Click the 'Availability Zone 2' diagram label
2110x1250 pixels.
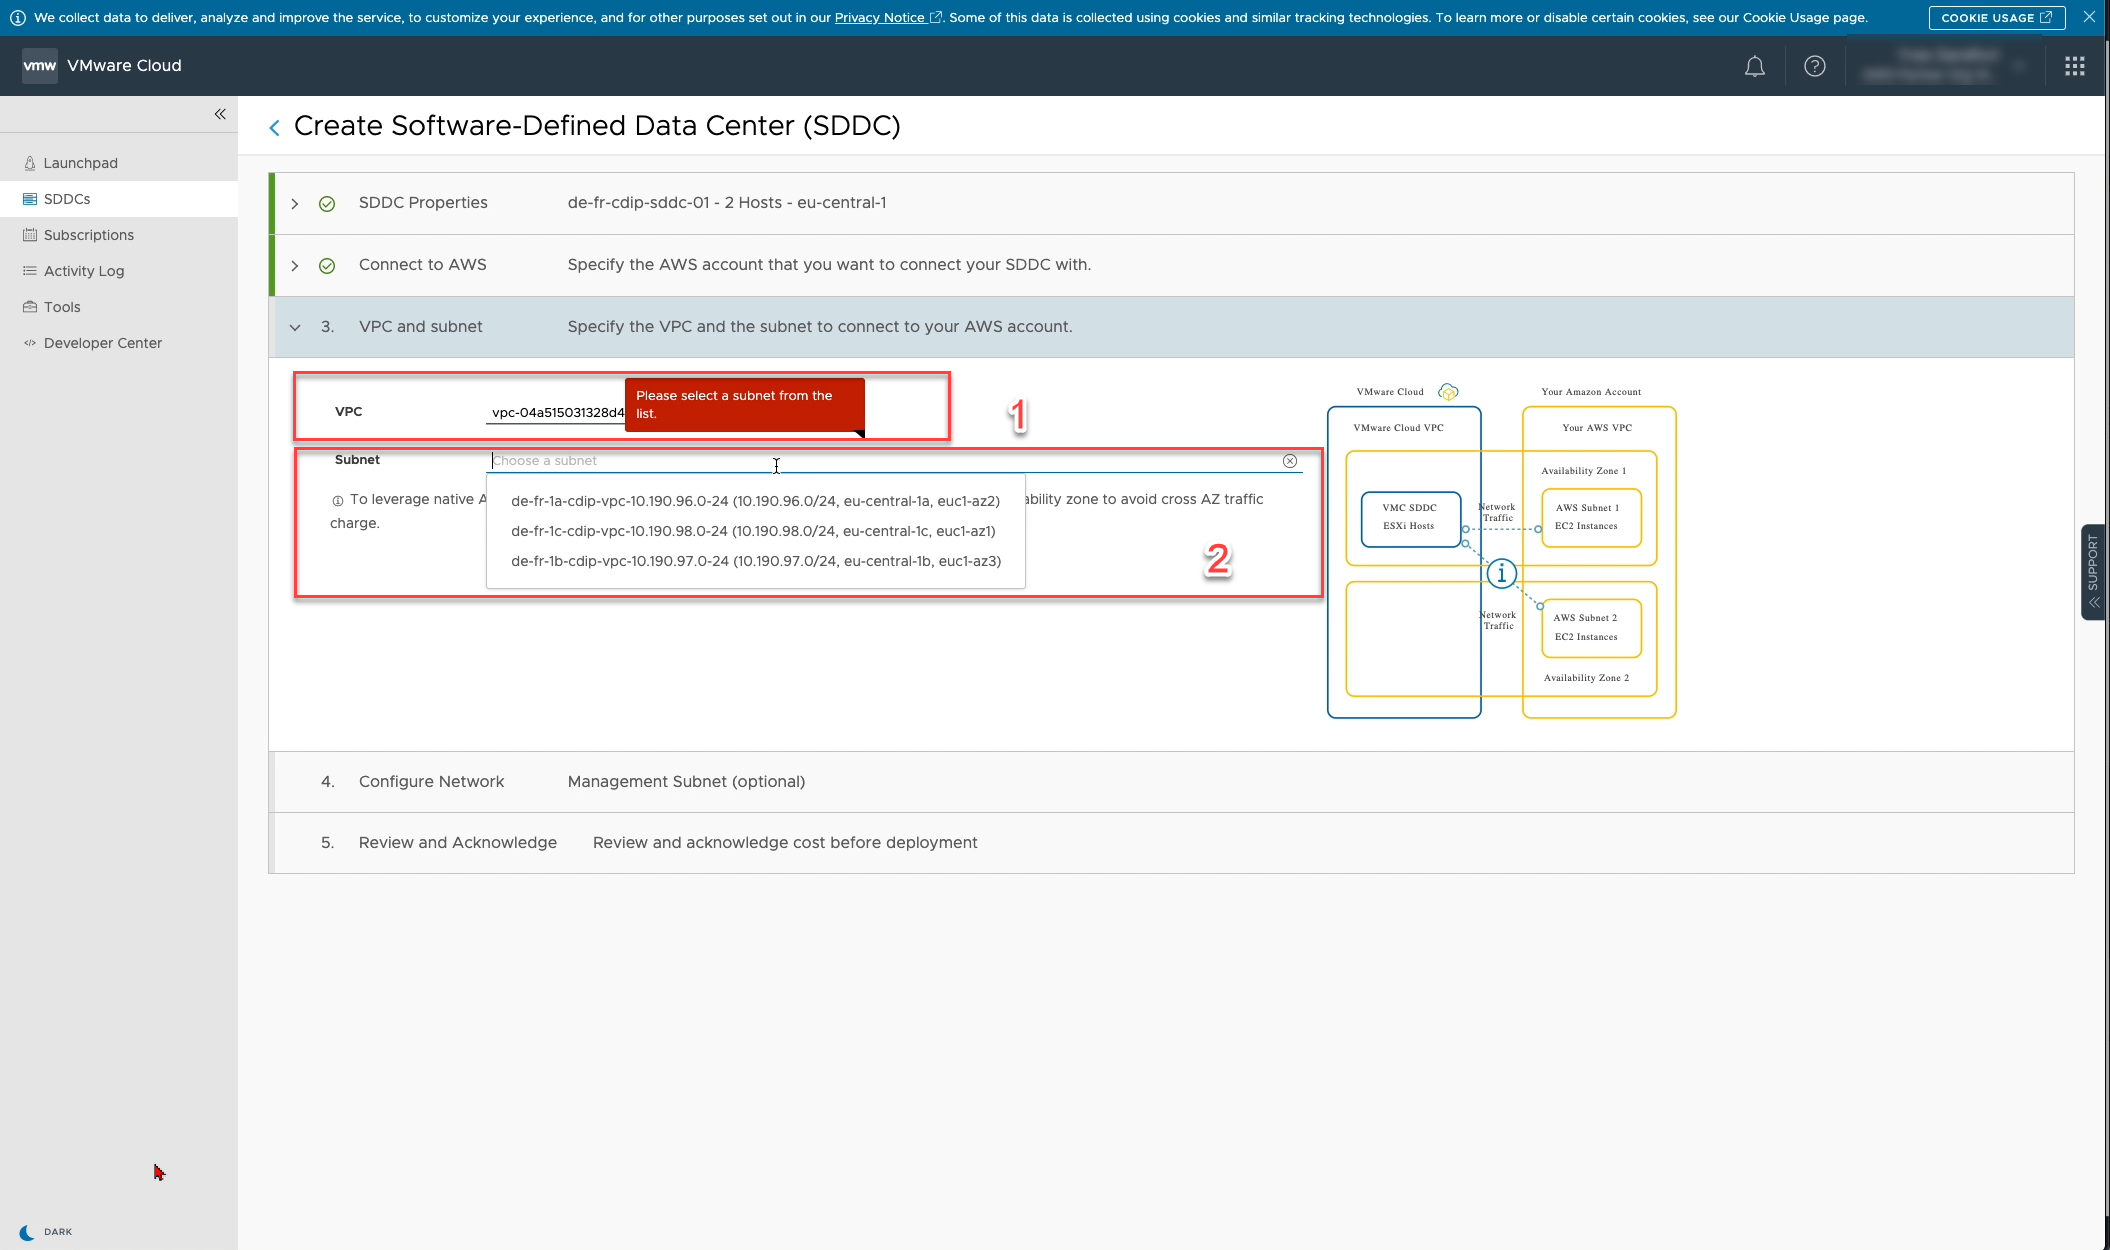coord(1586,678)
